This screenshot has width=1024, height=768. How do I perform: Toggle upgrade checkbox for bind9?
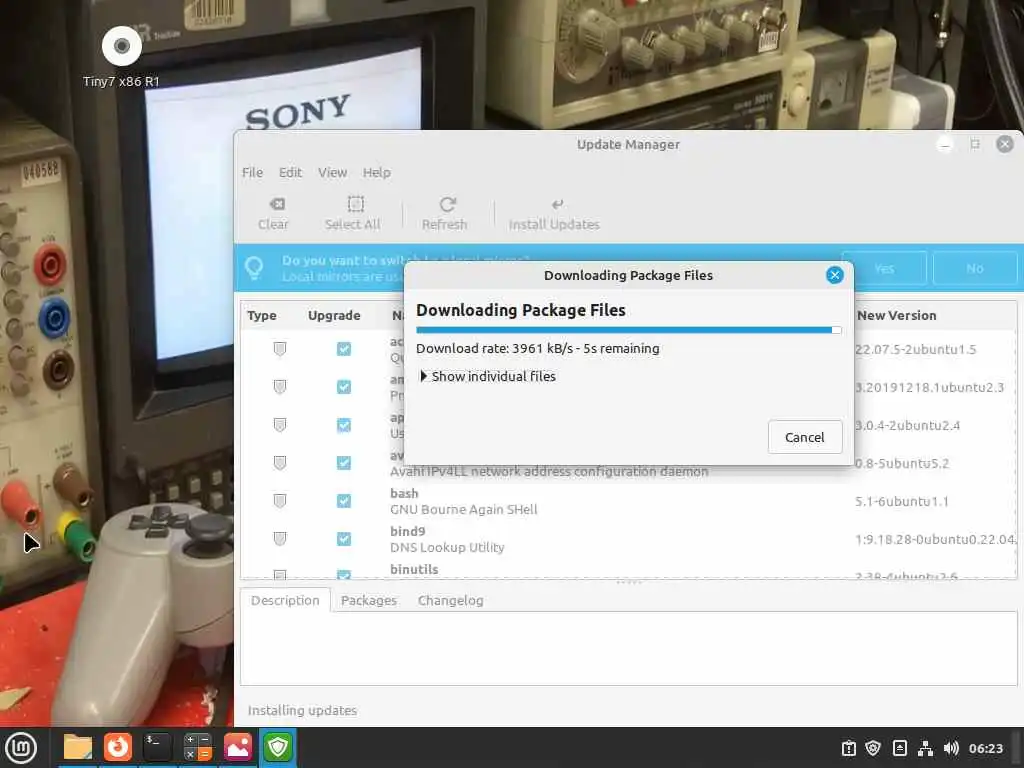click(344, 539)
